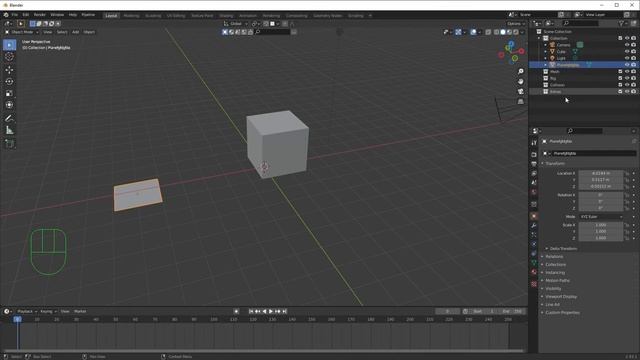Open the View Layer properties tab

[x=534, y=173]
